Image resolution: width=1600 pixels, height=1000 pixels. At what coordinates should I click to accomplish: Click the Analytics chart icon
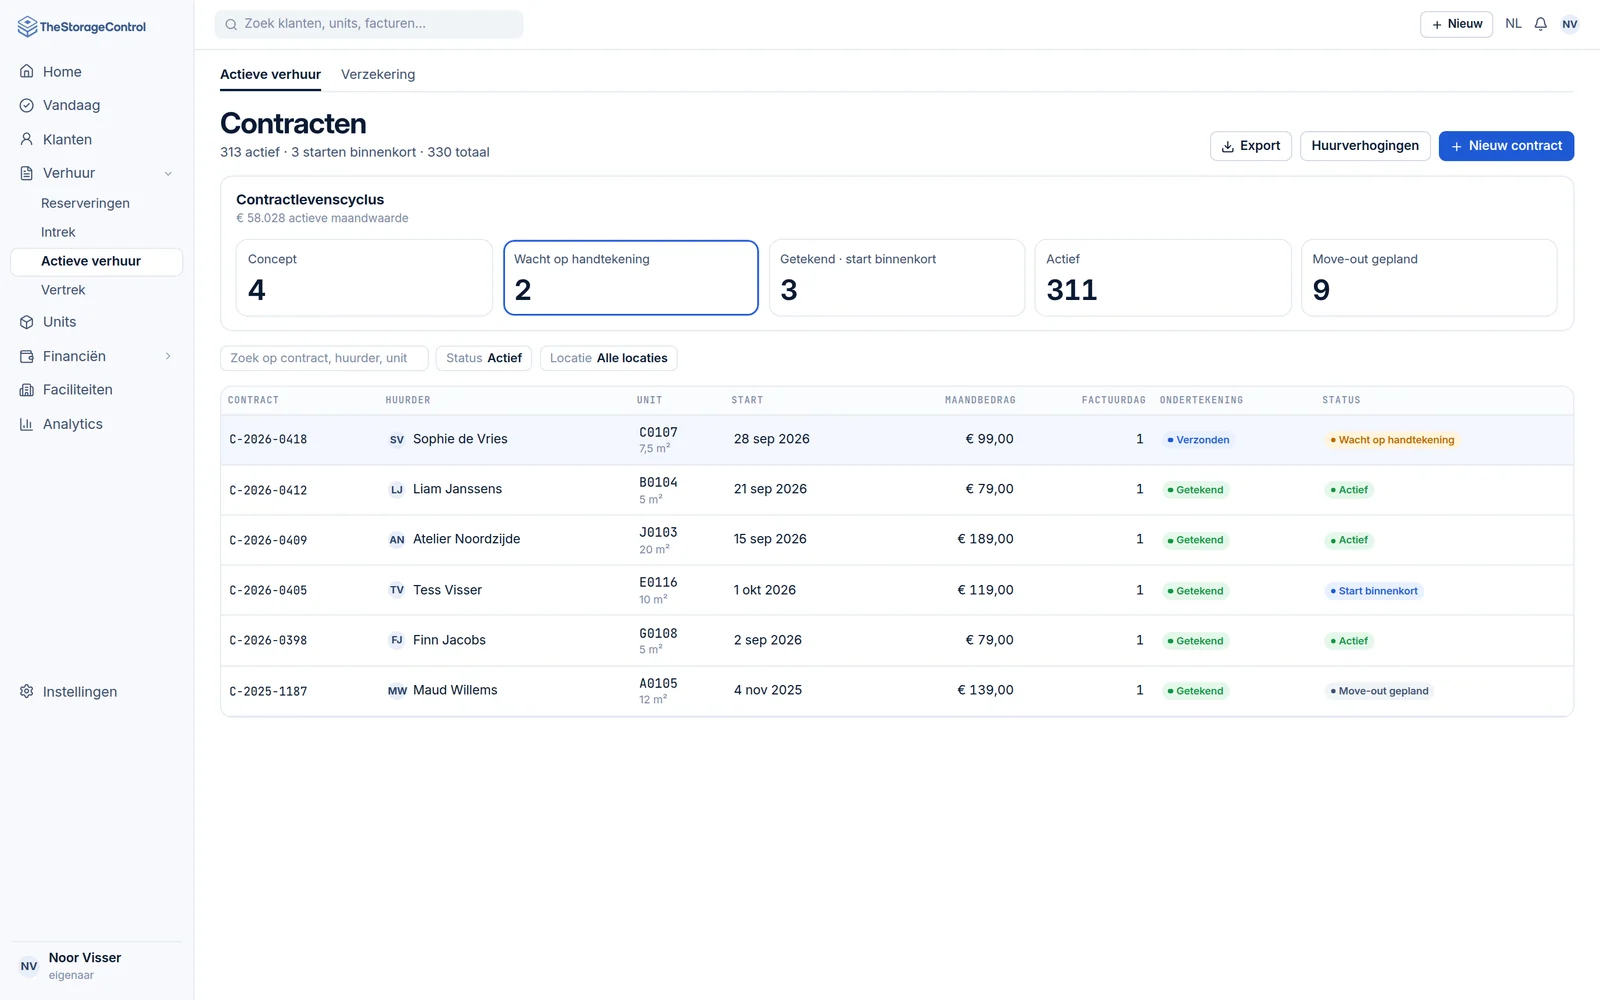click(x=27, y=424)
